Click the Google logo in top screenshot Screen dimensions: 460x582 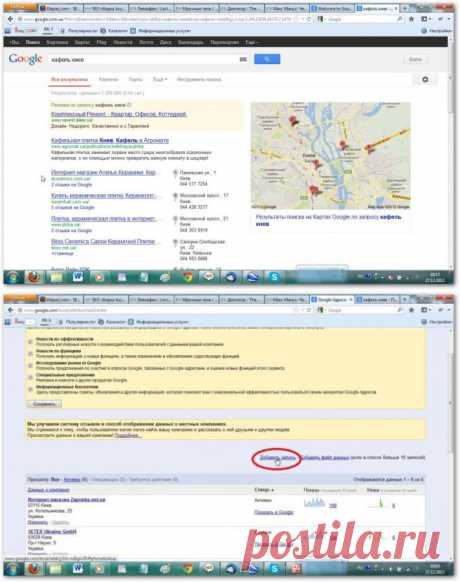[25, 59]
